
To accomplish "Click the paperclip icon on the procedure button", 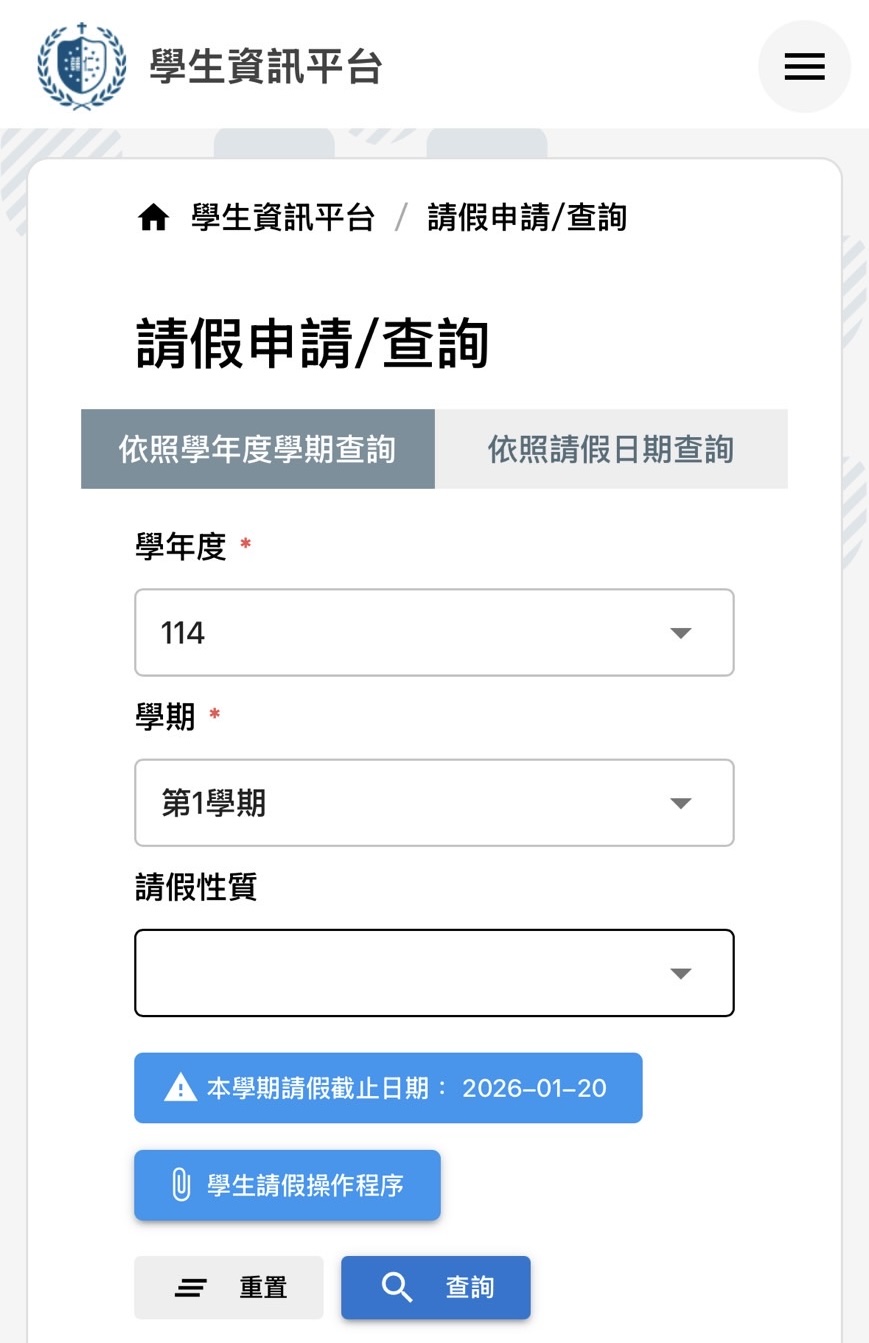I will (x=181, y=1185).
